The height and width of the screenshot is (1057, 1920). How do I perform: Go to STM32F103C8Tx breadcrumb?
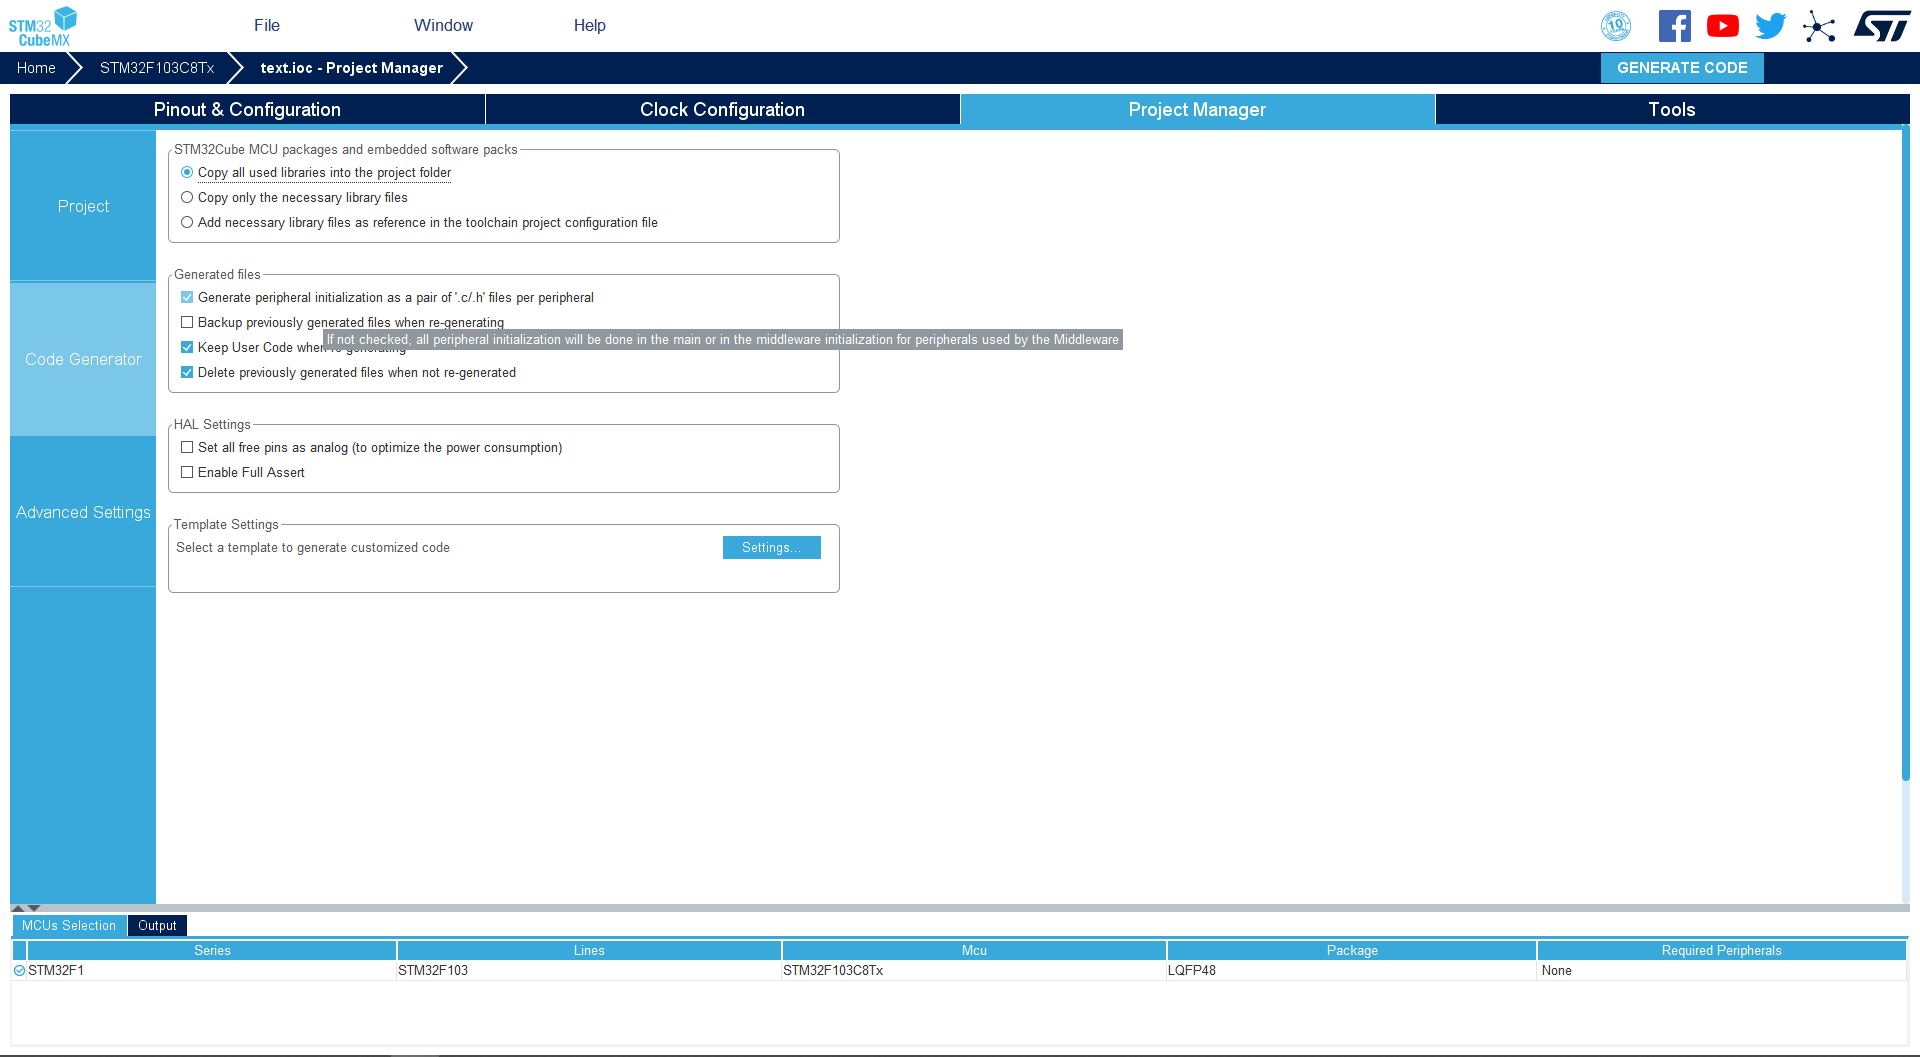point(157,67)
